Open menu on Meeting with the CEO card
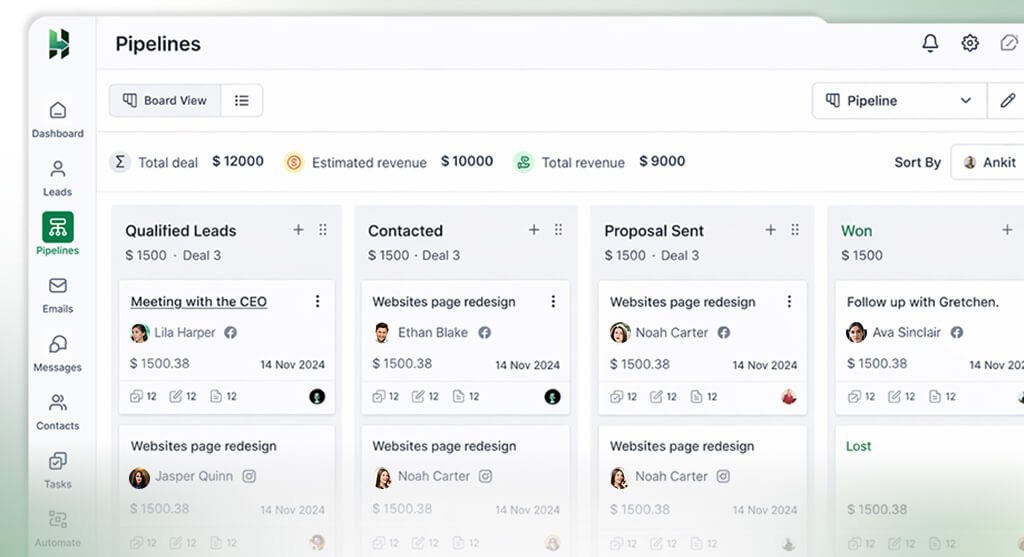1024x557 pixels. pos(317,301)
